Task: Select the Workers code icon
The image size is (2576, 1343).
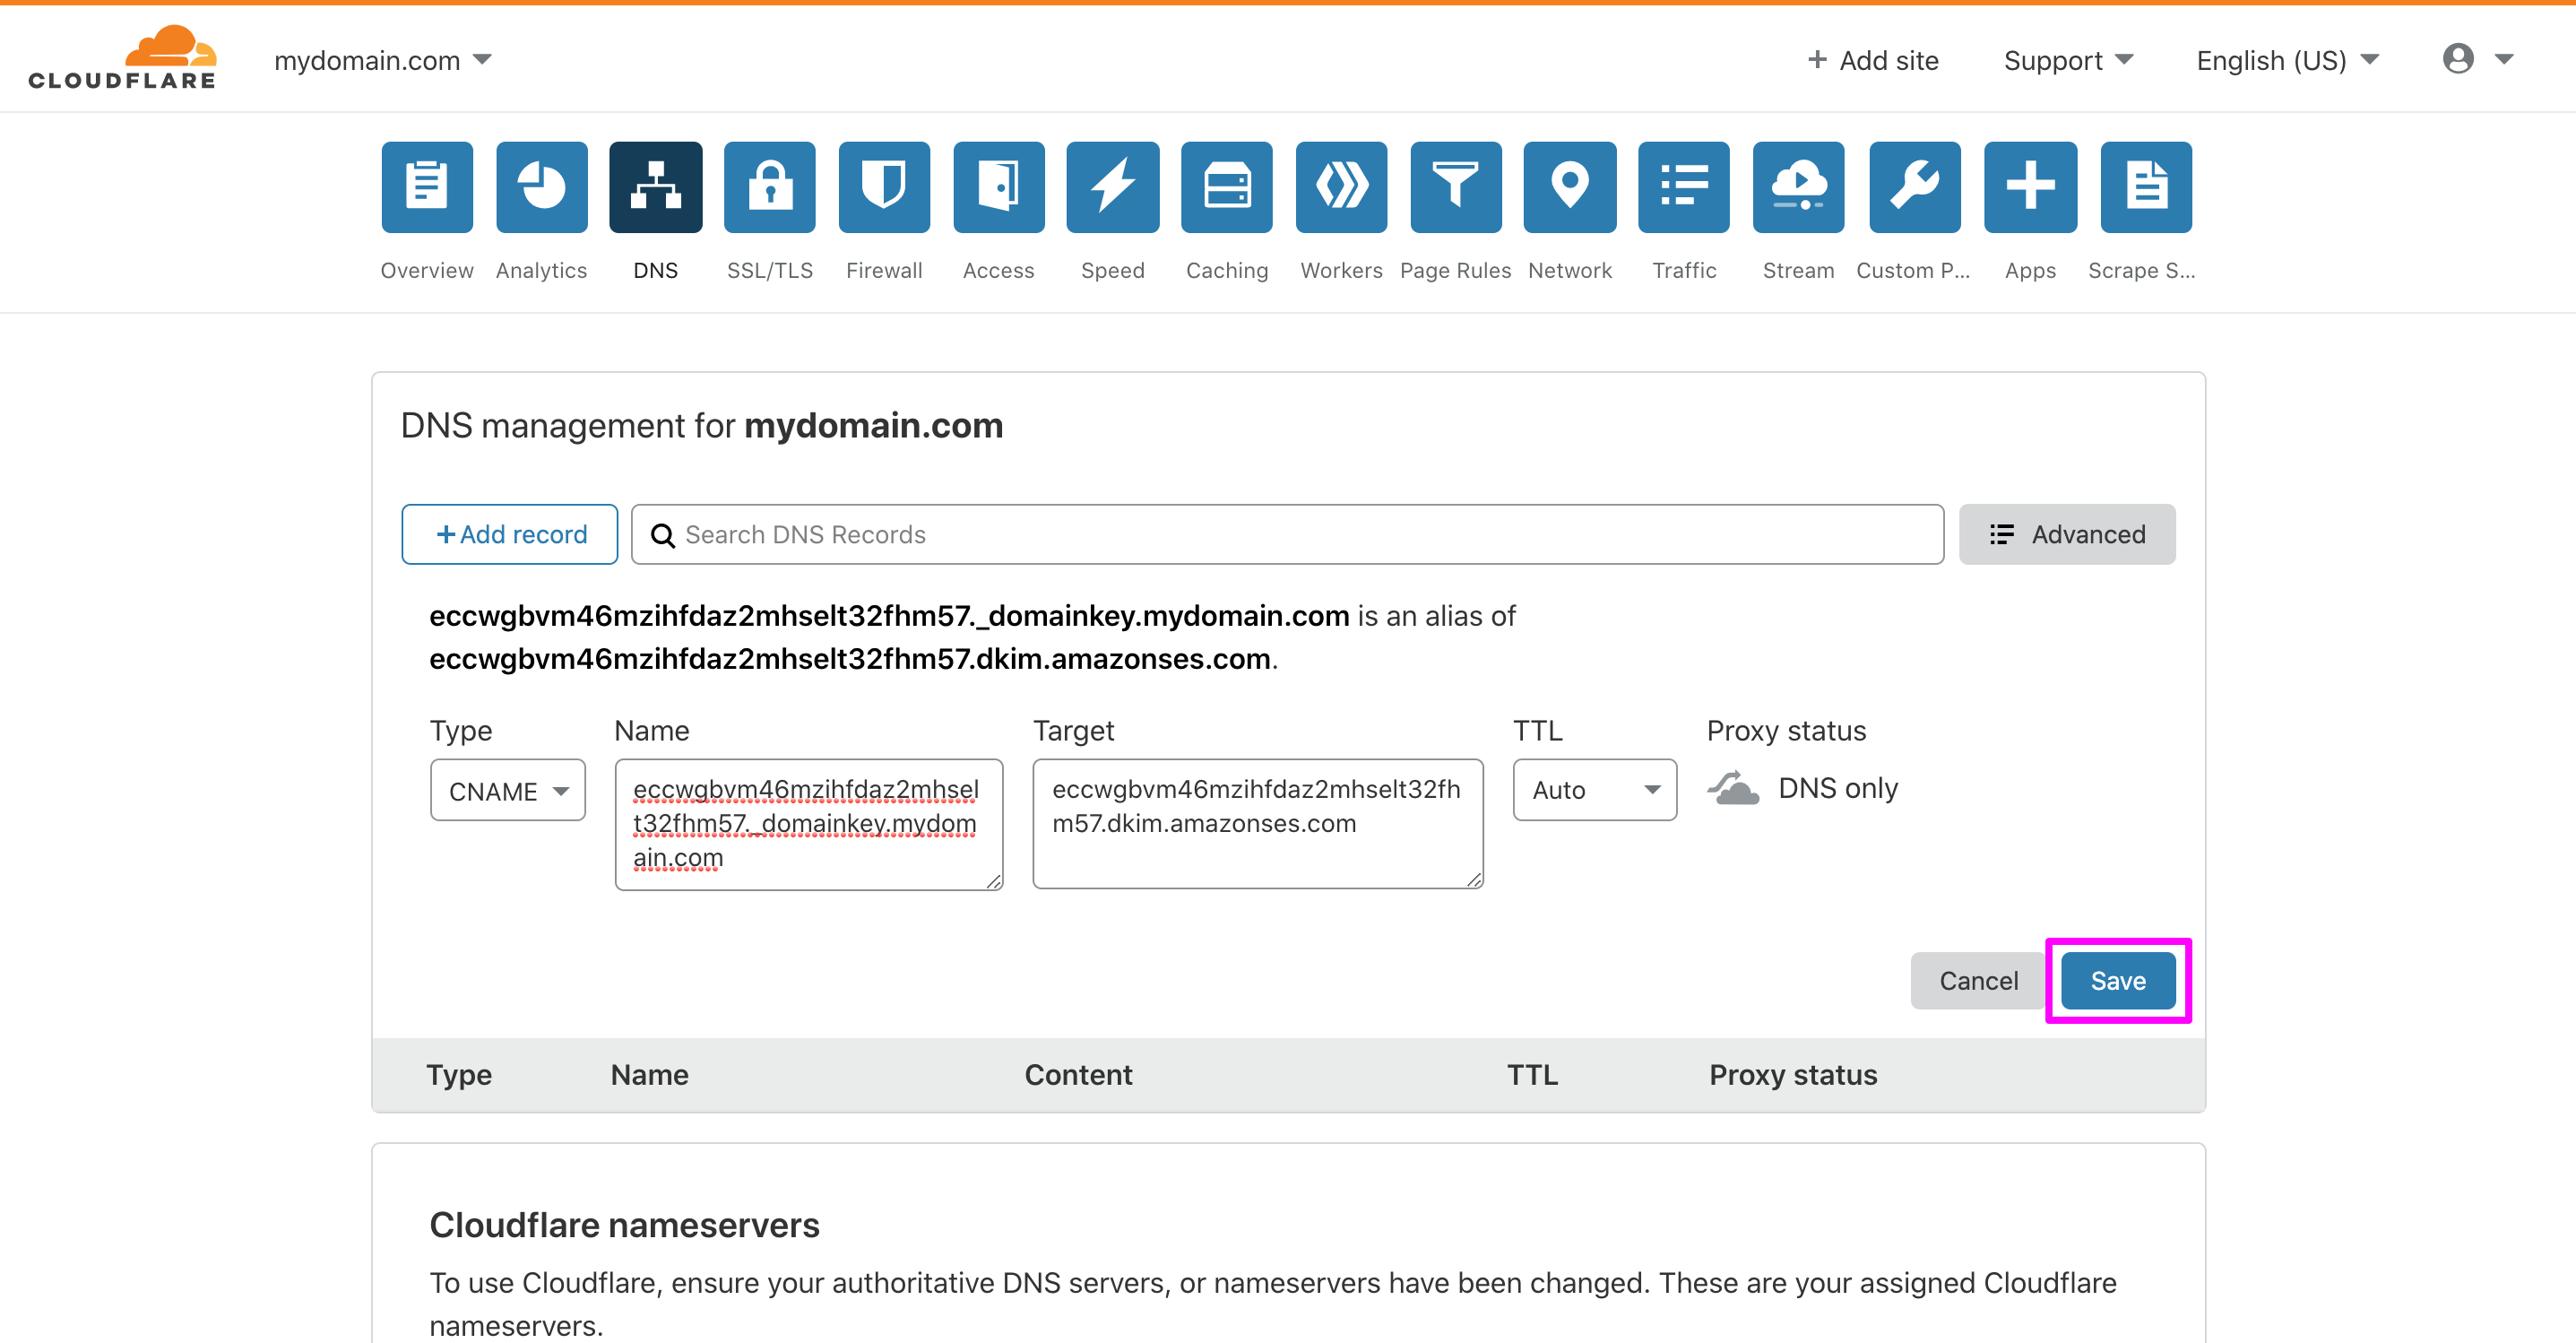Action: [x=1340, y=187]
